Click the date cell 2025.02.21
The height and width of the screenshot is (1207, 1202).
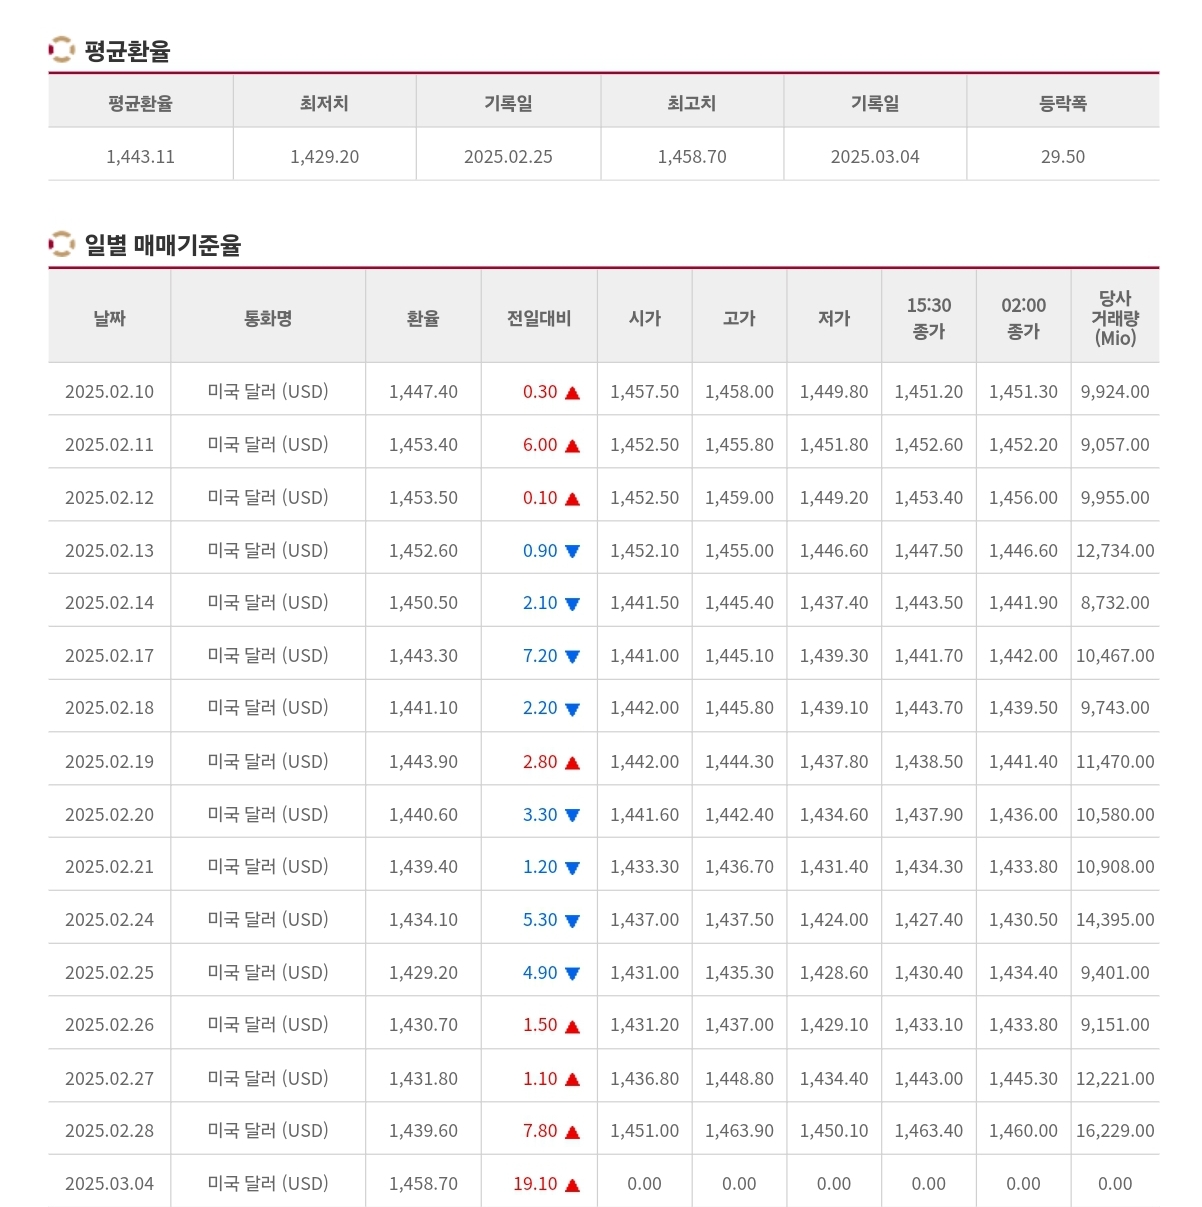109,867
